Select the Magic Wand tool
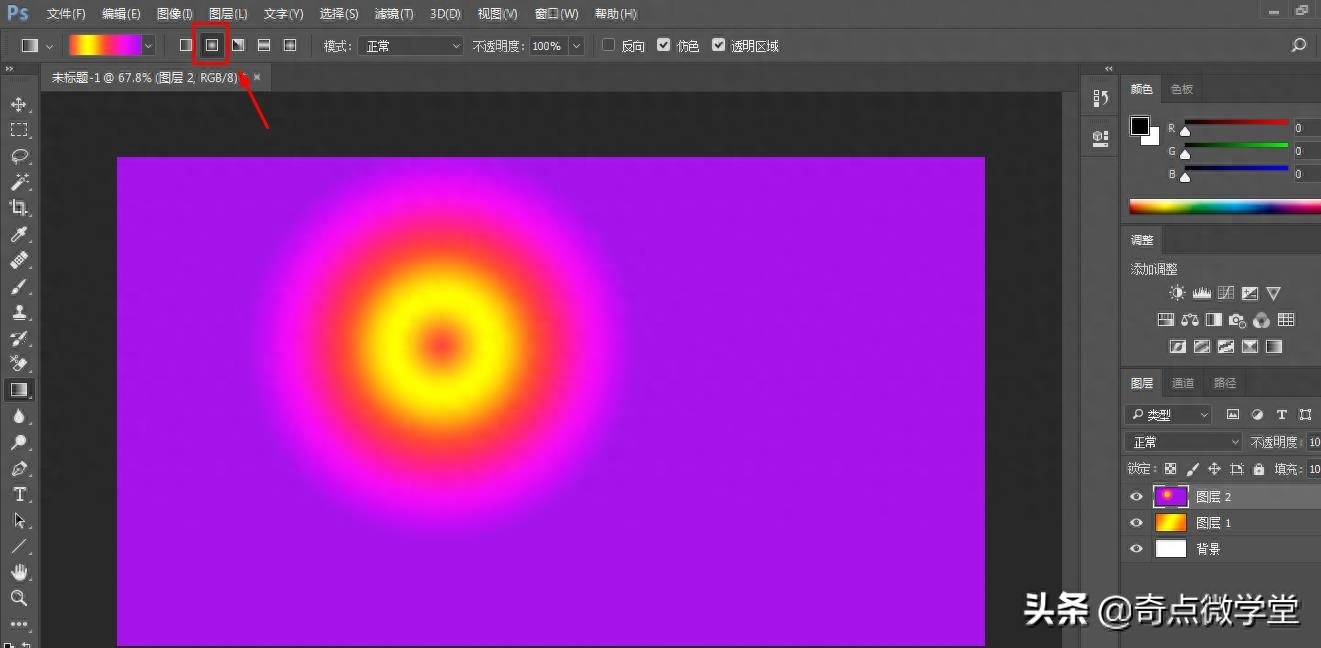Image resolution: width=1321 pixels, height=648 pixels. (19, 183)
